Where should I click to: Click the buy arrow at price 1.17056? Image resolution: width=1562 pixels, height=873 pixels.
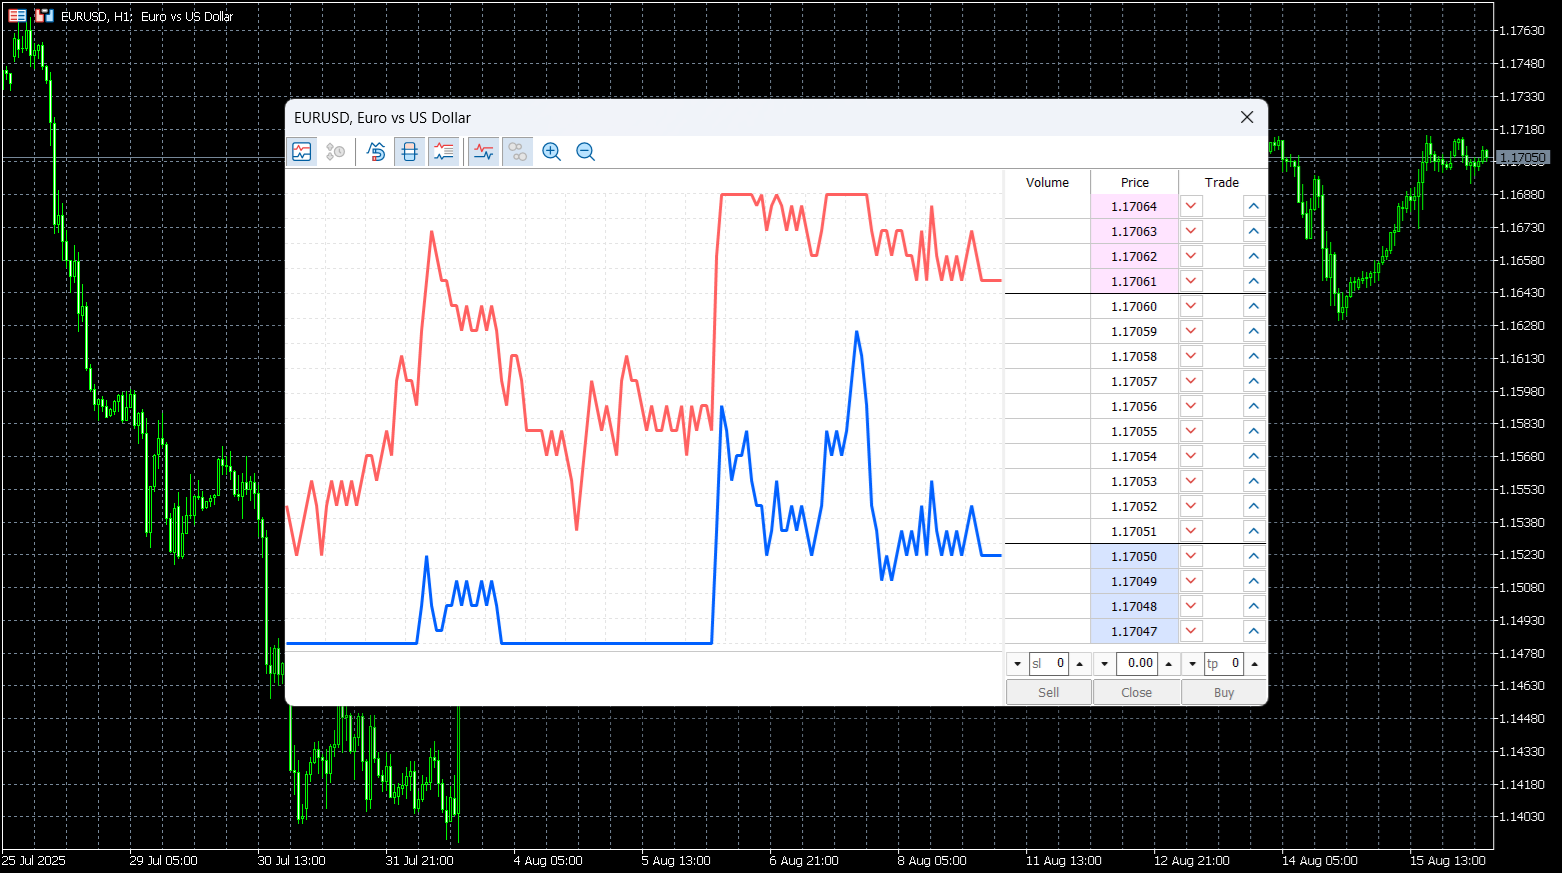pyautogui.click(x=1254, y=406)
